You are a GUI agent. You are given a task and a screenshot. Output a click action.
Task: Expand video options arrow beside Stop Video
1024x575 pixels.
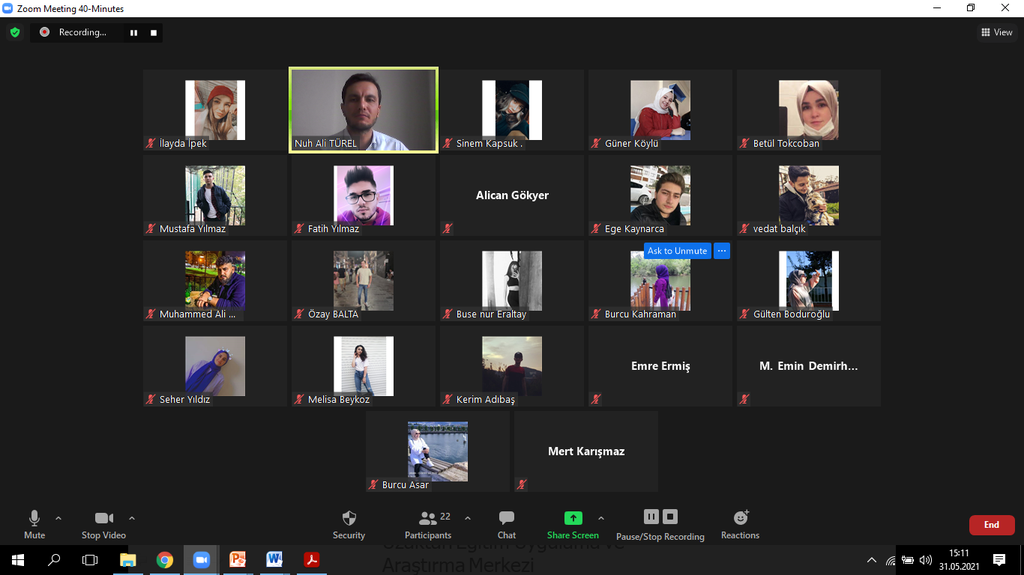coord(132,518)
